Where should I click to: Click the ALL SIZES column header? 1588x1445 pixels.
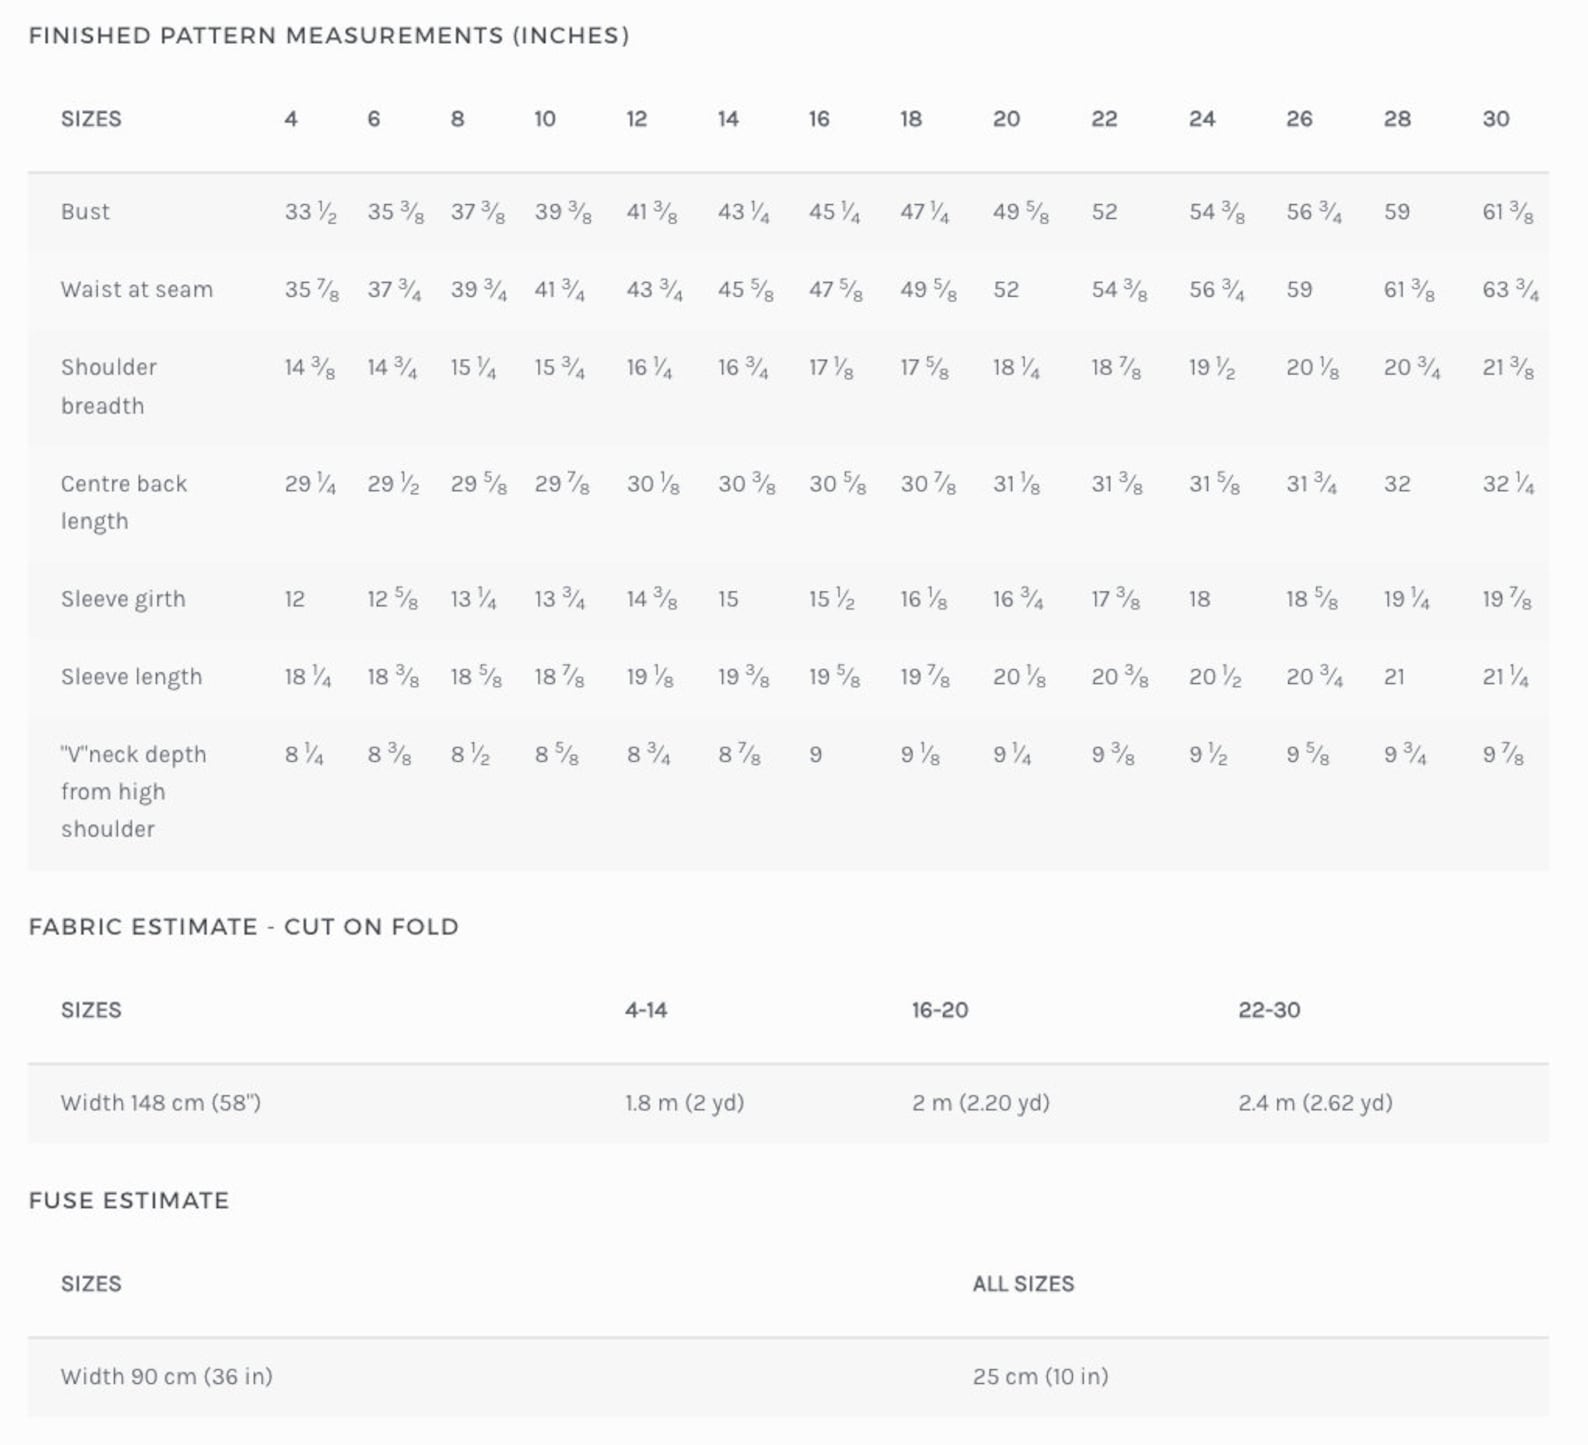(x=1023, y=1284)
